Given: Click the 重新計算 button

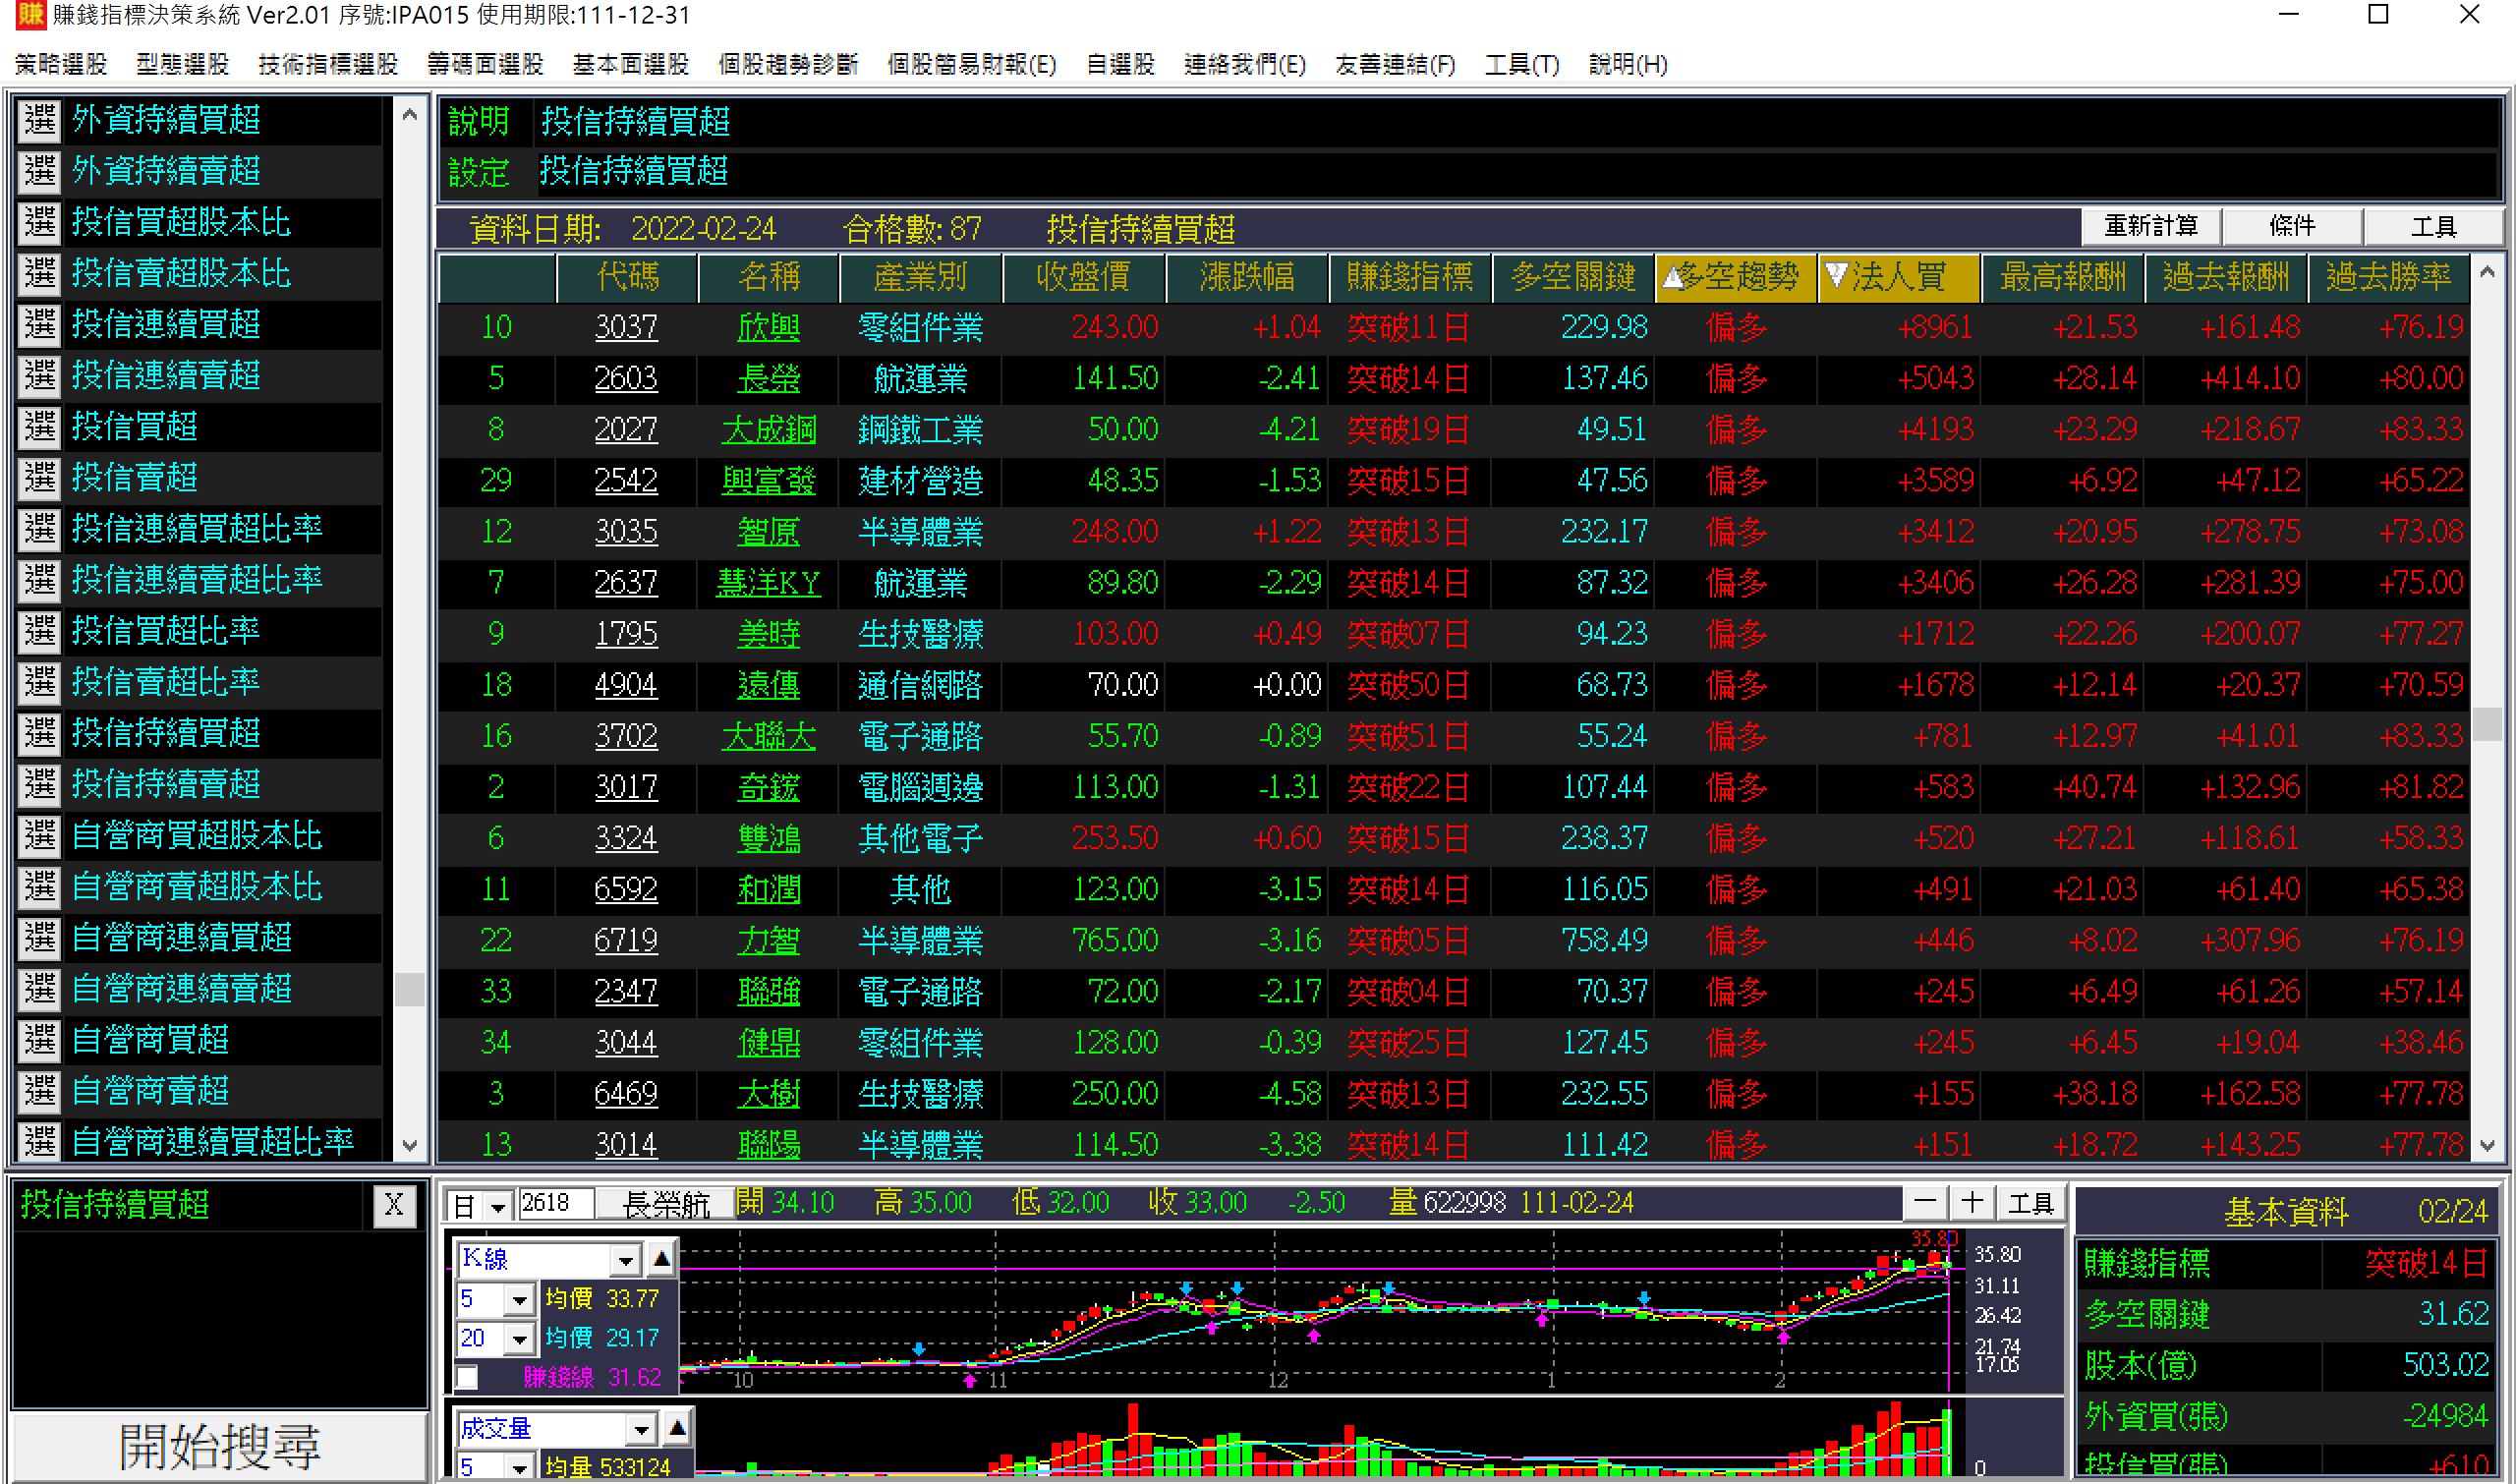Looking at the screenshot, I should [x=2150, y=226].
